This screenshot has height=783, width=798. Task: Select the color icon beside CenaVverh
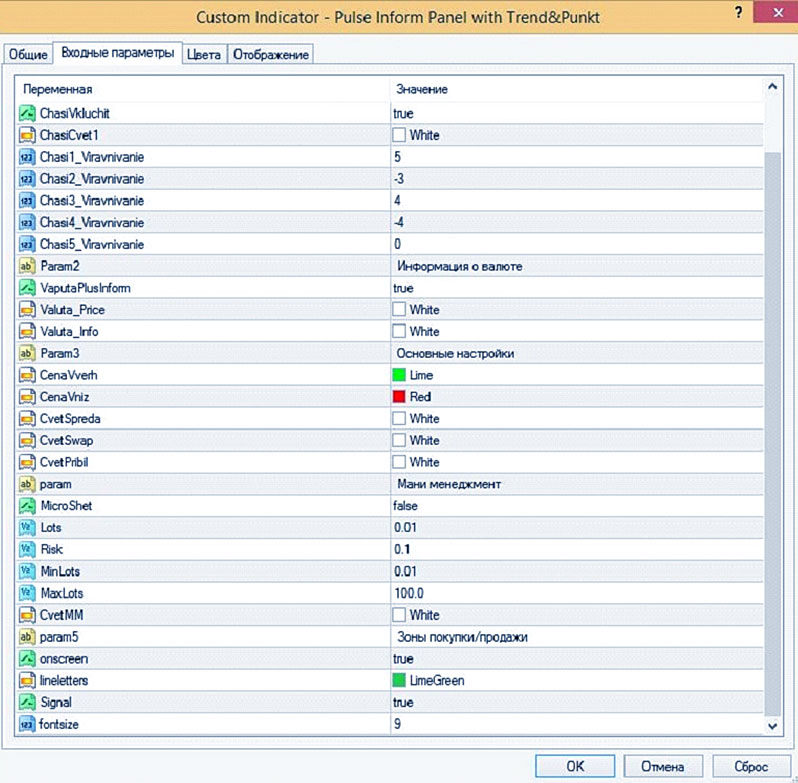point(28,375)
